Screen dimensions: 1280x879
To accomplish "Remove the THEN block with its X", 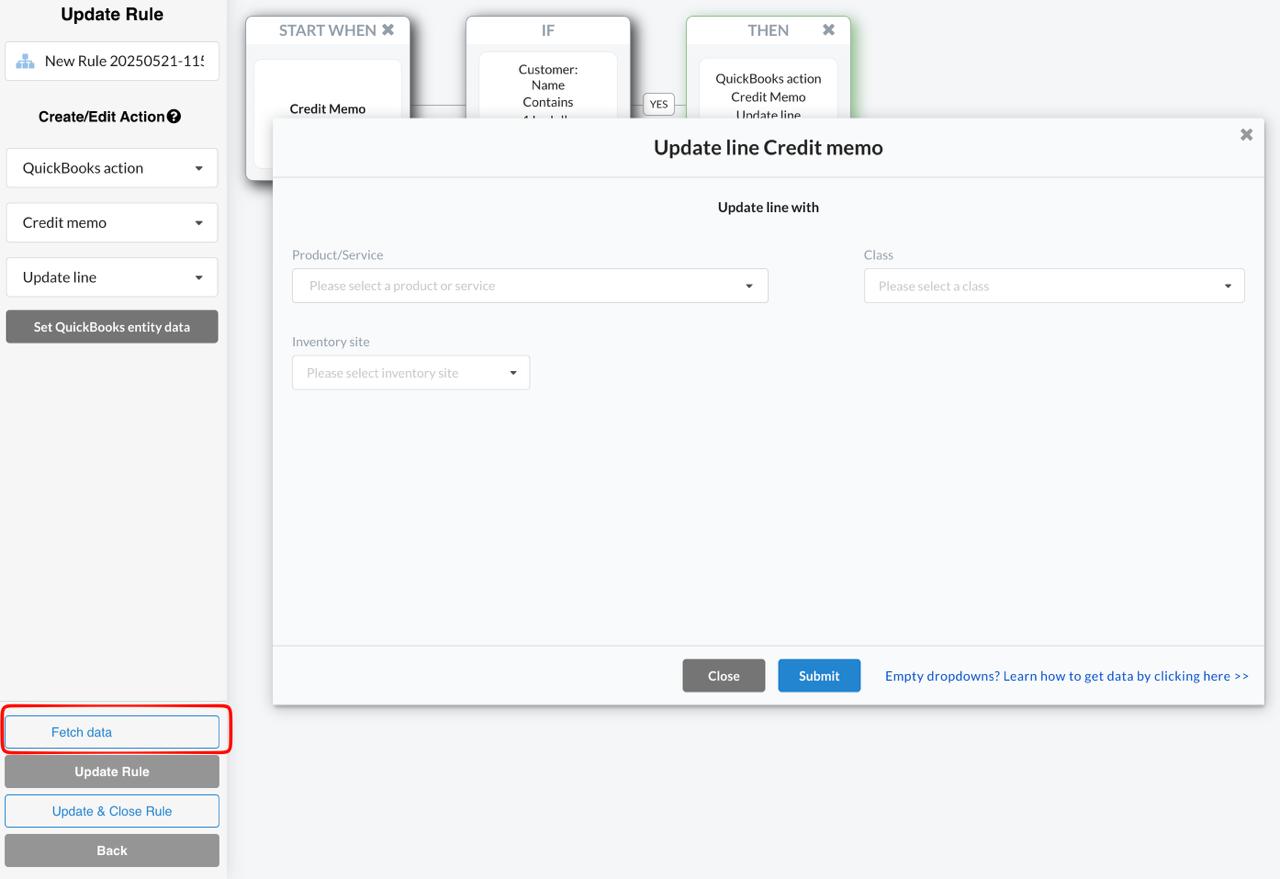I will click(x=828, y=30).
